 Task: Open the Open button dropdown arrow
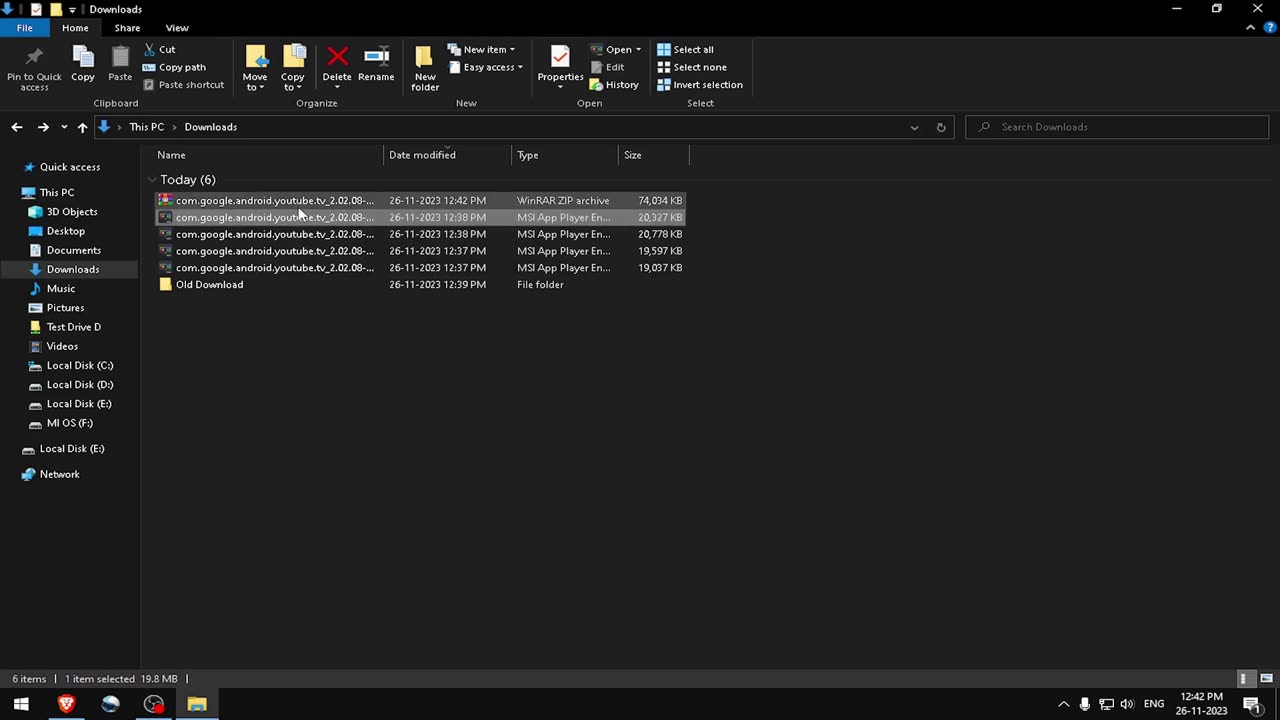click(638, 50)
